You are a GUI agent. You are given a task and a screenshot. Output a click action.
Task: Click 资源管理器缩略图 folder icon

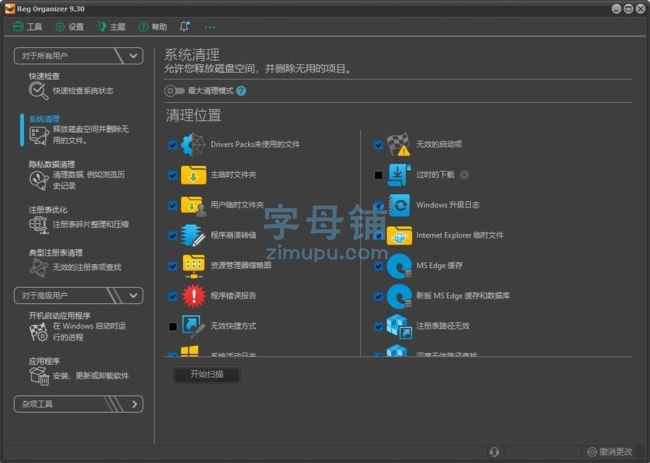[x=193, y=266]
